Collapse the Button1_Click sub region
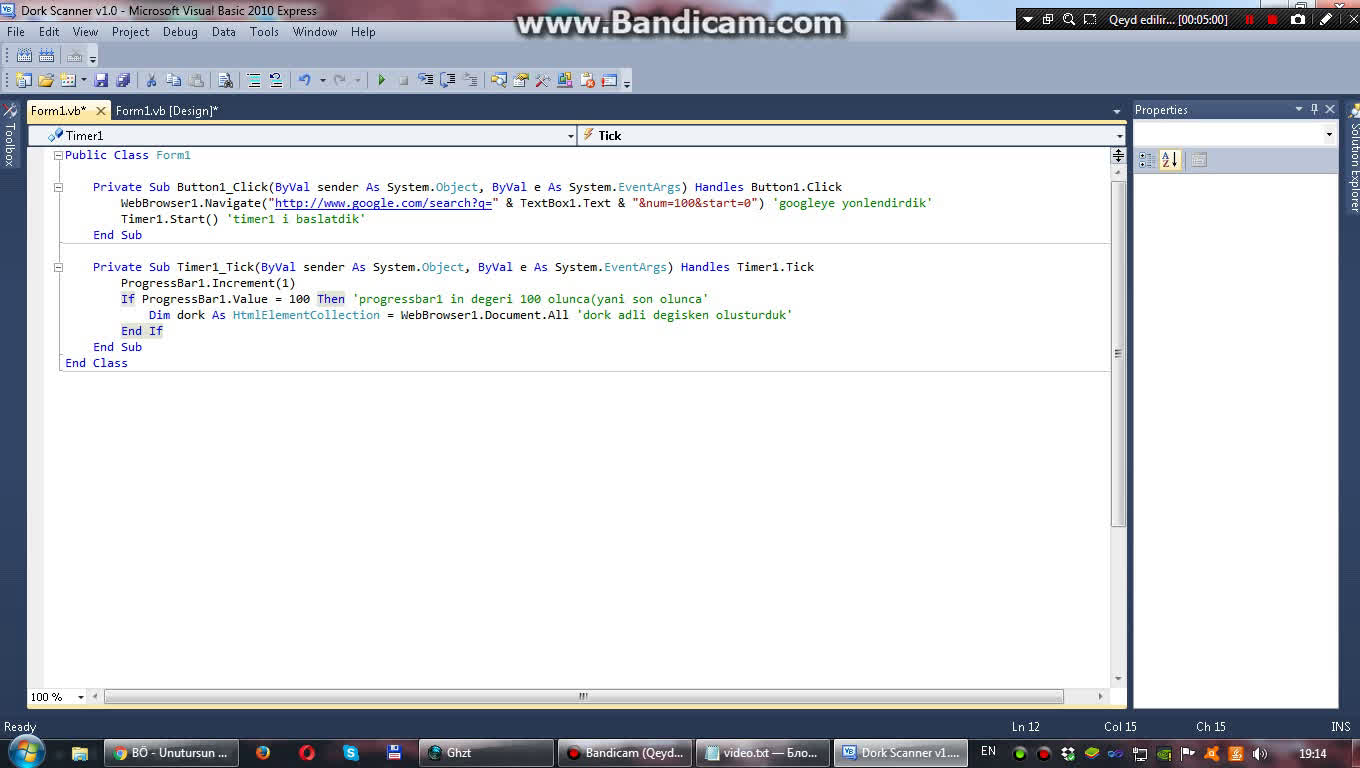The height and width of the screenshot is (768, 1360). (x=58, y=187)
